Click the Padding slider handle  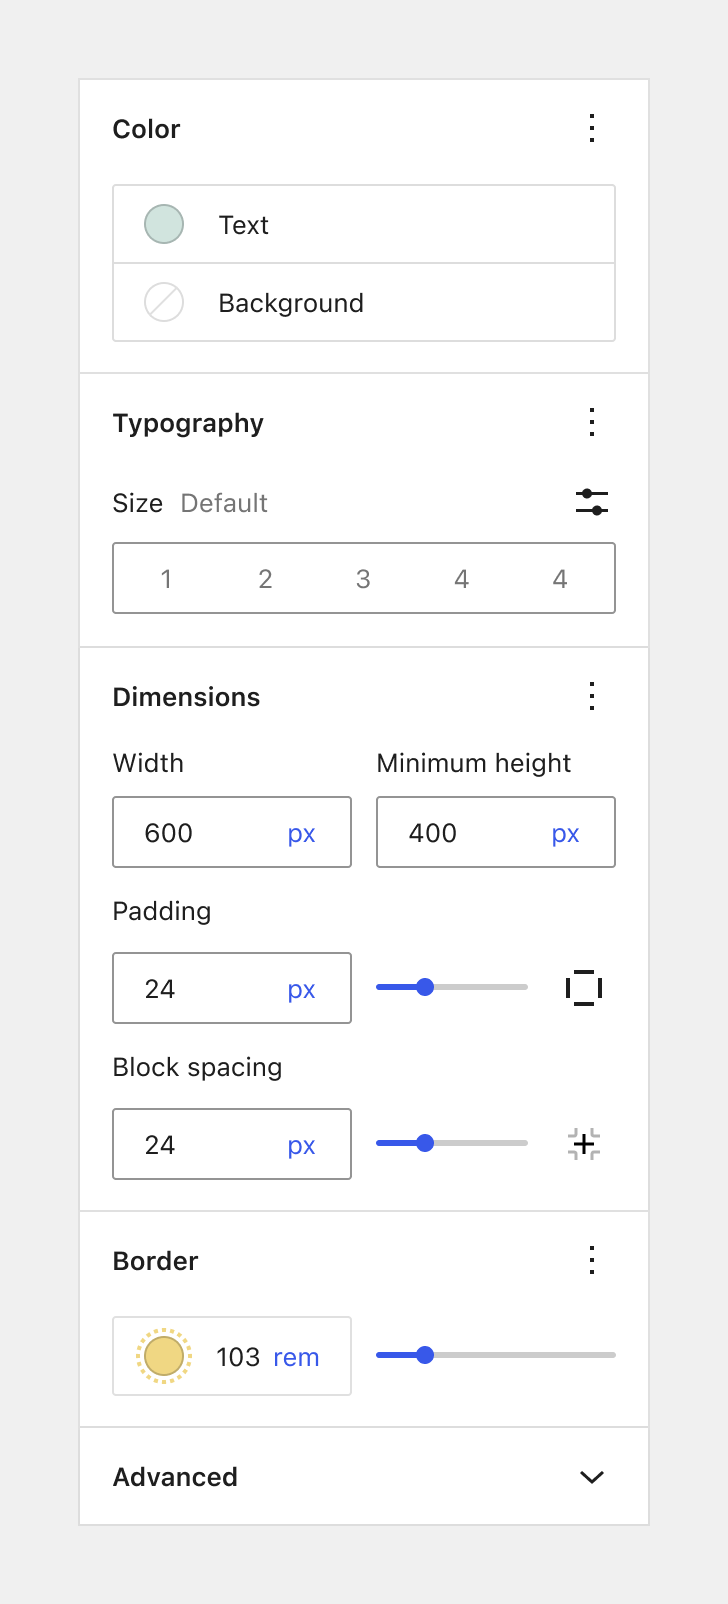pos(426,987)
